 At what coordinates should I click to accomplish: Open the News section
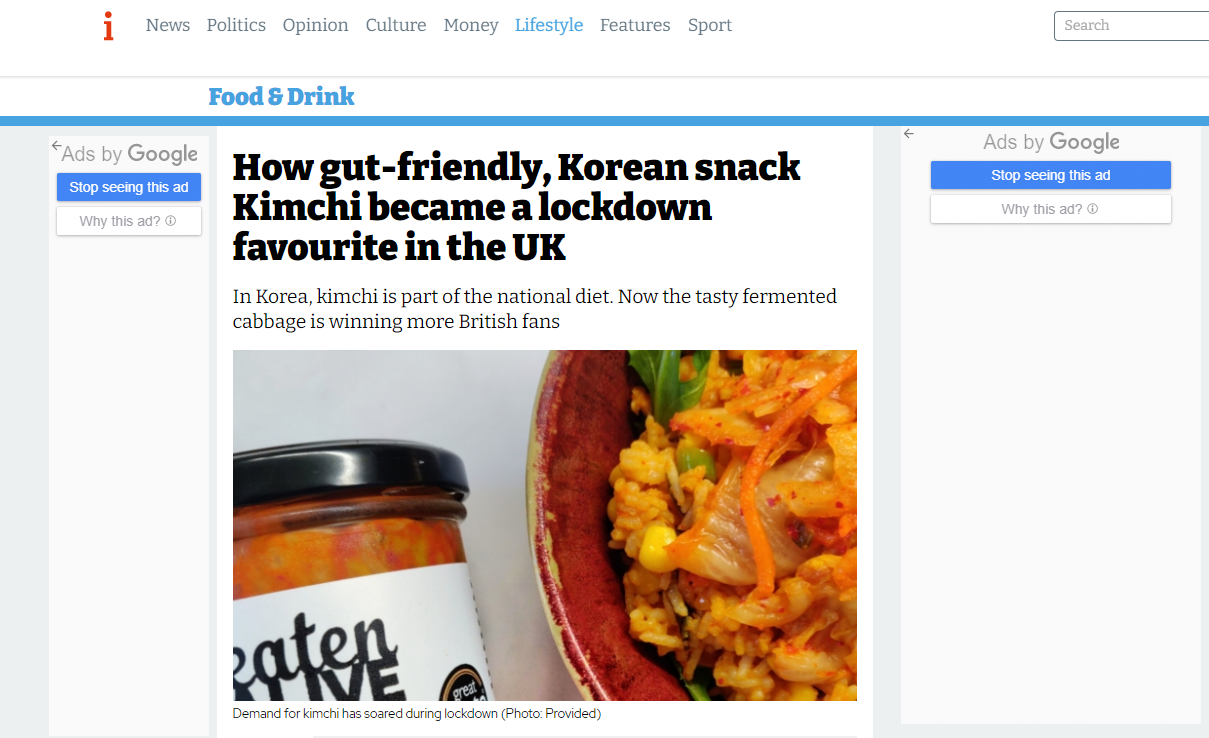[168, 25]
